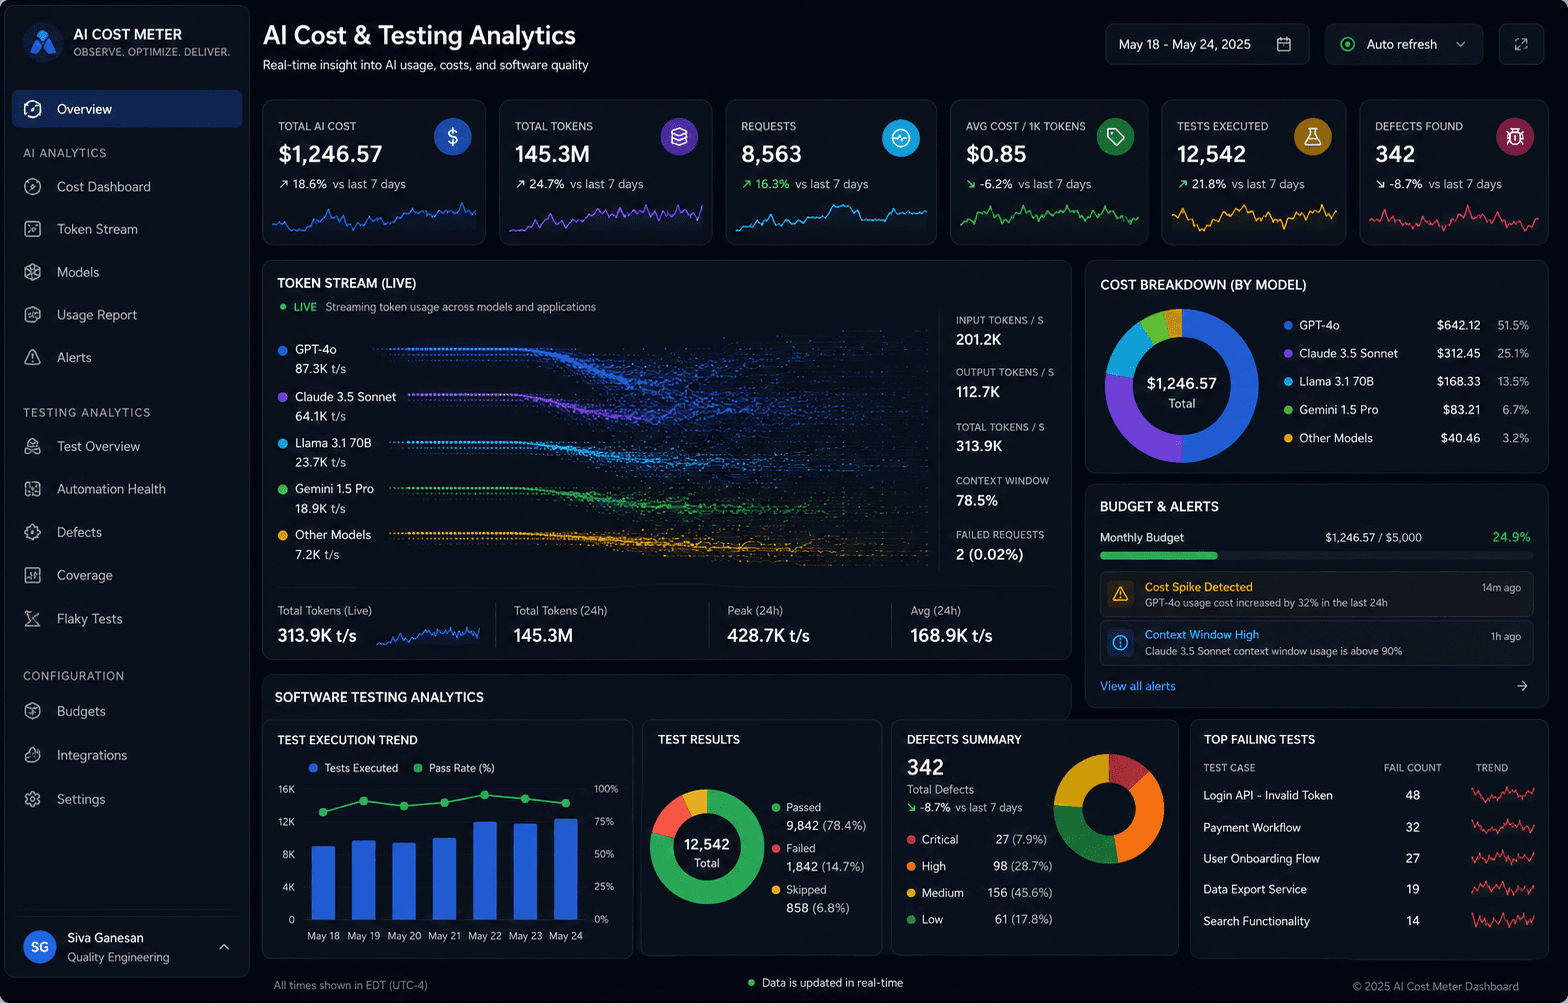Click the flask icon on Tests Executed card
Screen dimensions: 1568x1003
[1313, 137]
